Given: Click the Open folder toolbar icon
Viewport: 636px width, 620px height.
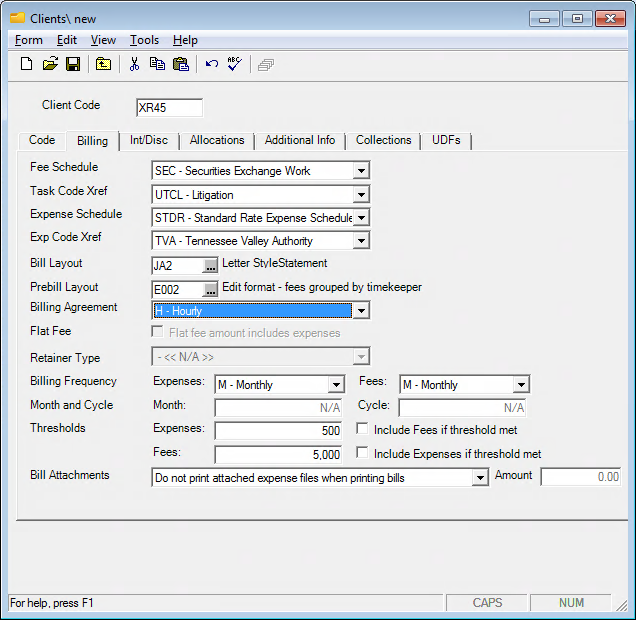Looking at the screenshot, I should point(50,64).
